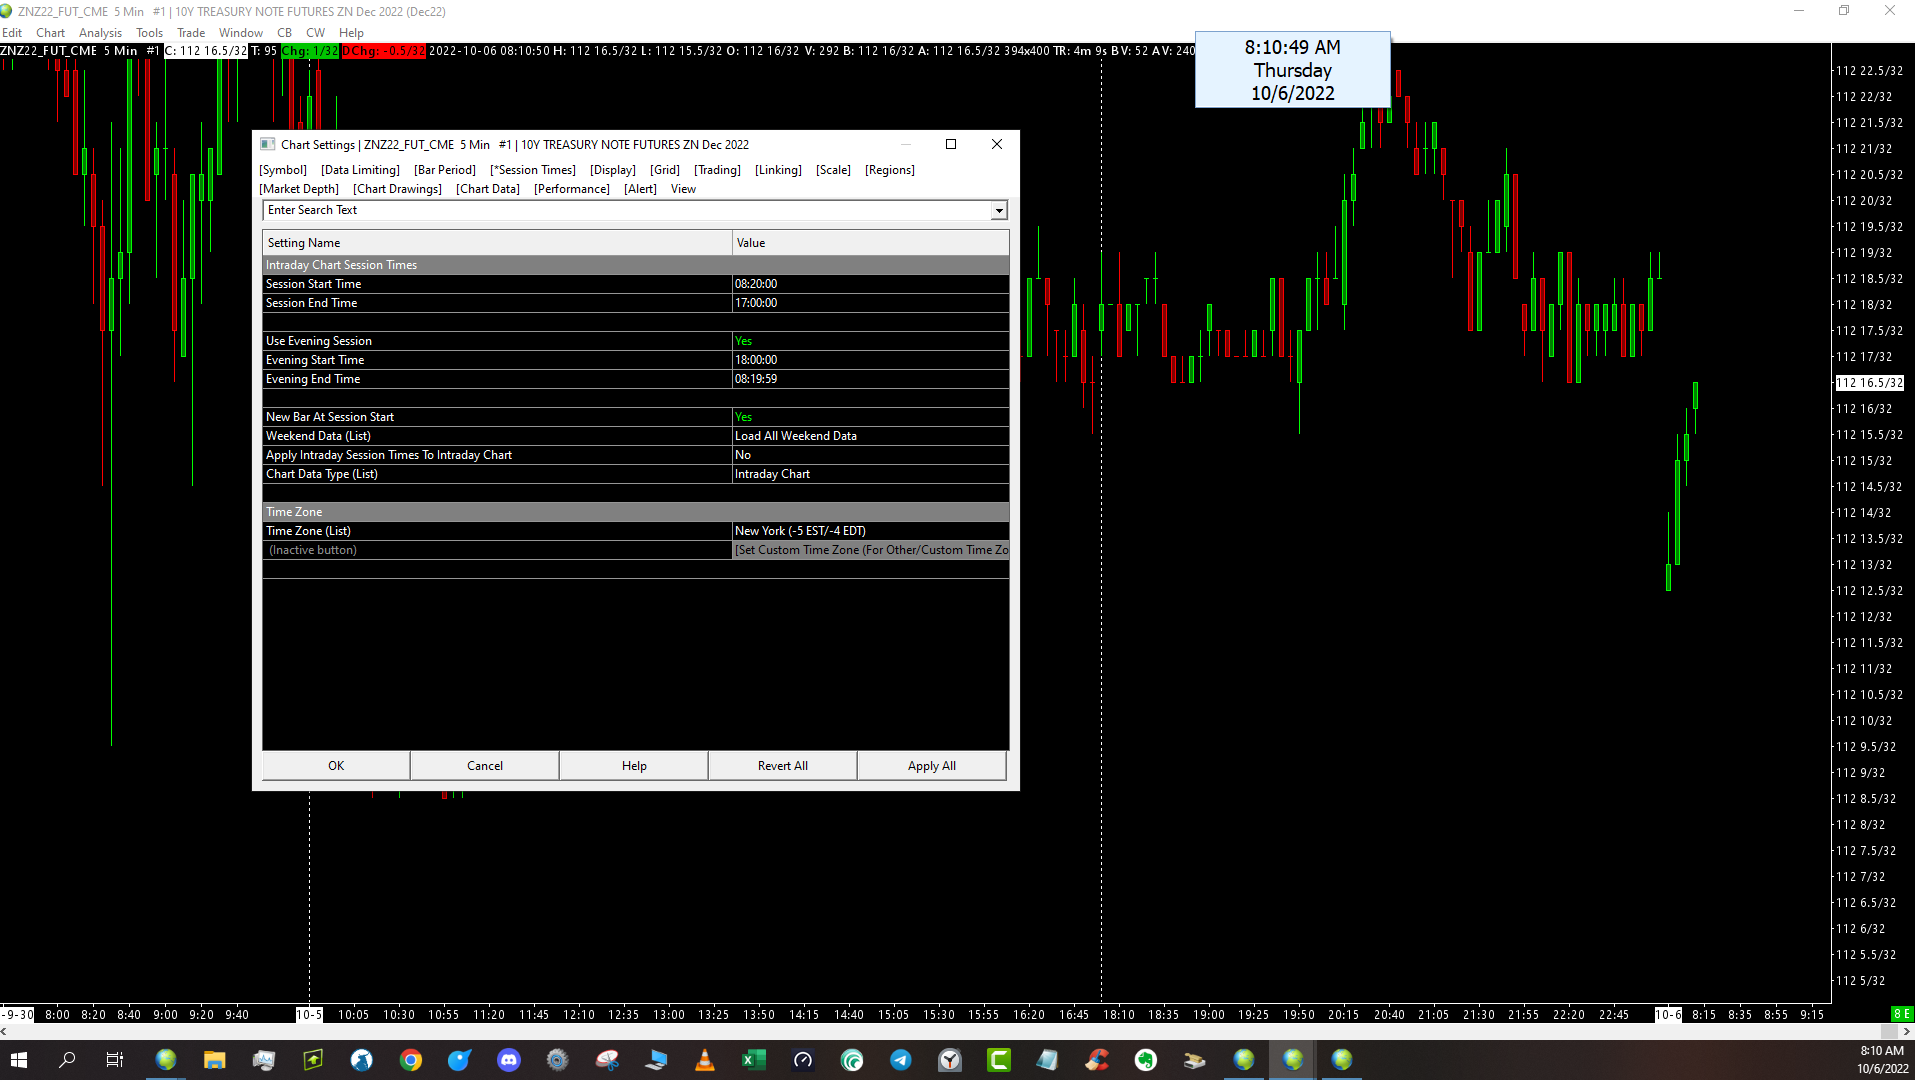
Task: Switch to the Display tab
Action: 613,170
